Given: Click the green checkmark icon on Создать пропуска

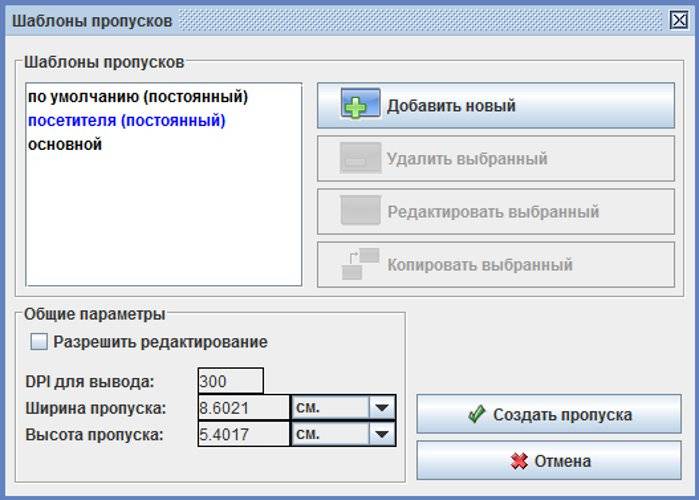Looking at the screenshot, I should [477, 415].
